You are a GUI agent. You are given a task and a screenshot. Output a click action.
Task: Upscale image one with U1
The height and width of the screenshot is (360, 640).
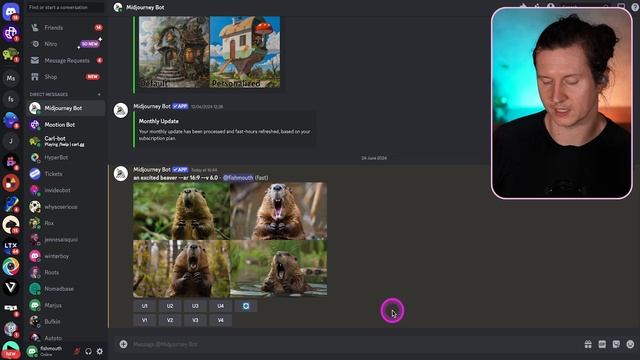[x=144, y=306]
